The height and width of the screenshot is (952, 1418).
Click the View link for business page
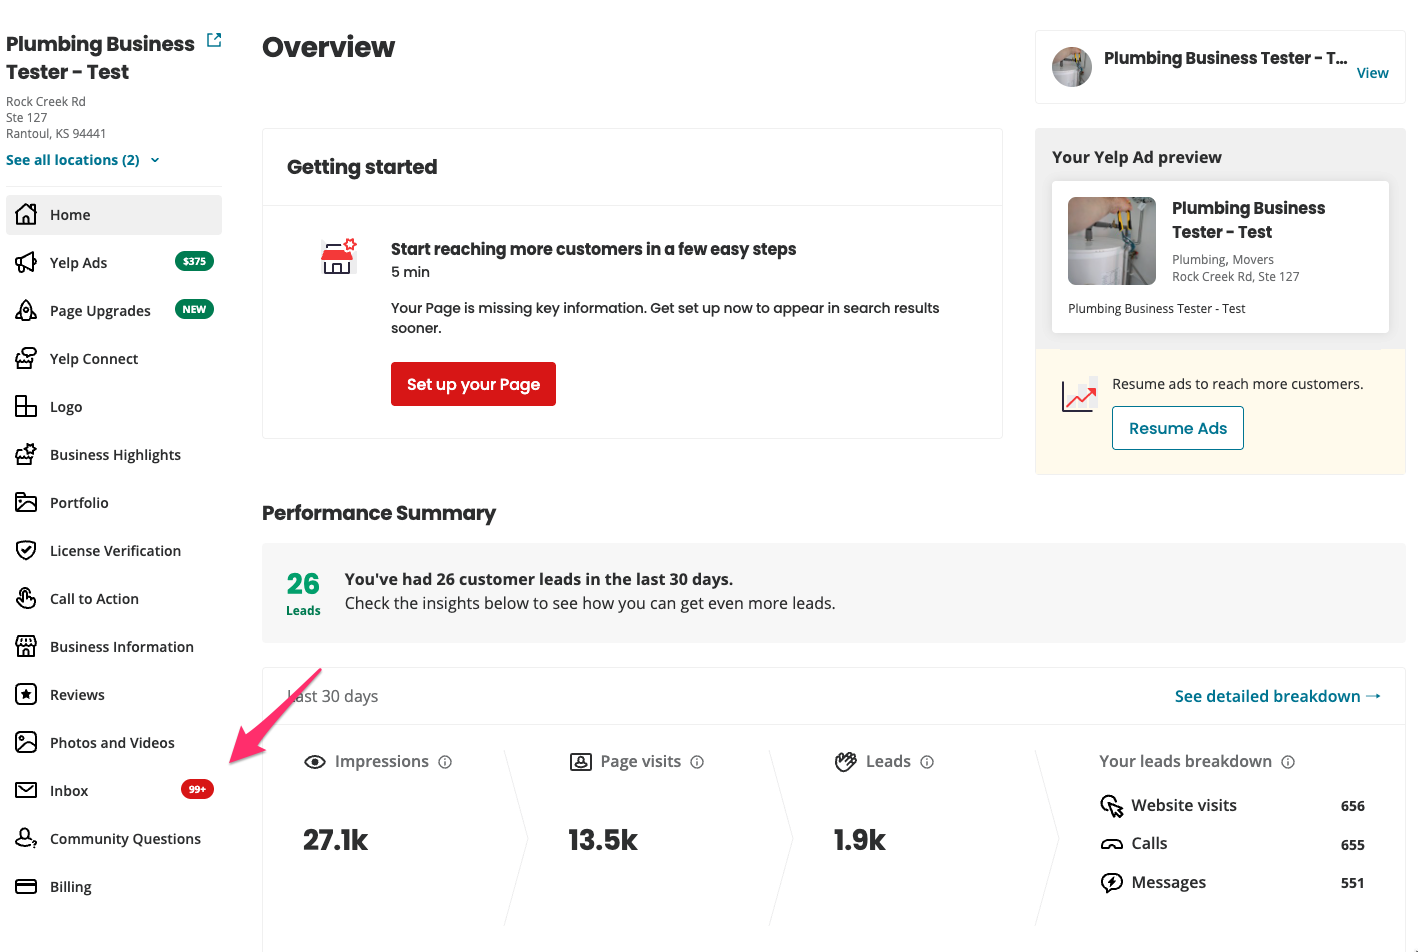coord(1372,73)
